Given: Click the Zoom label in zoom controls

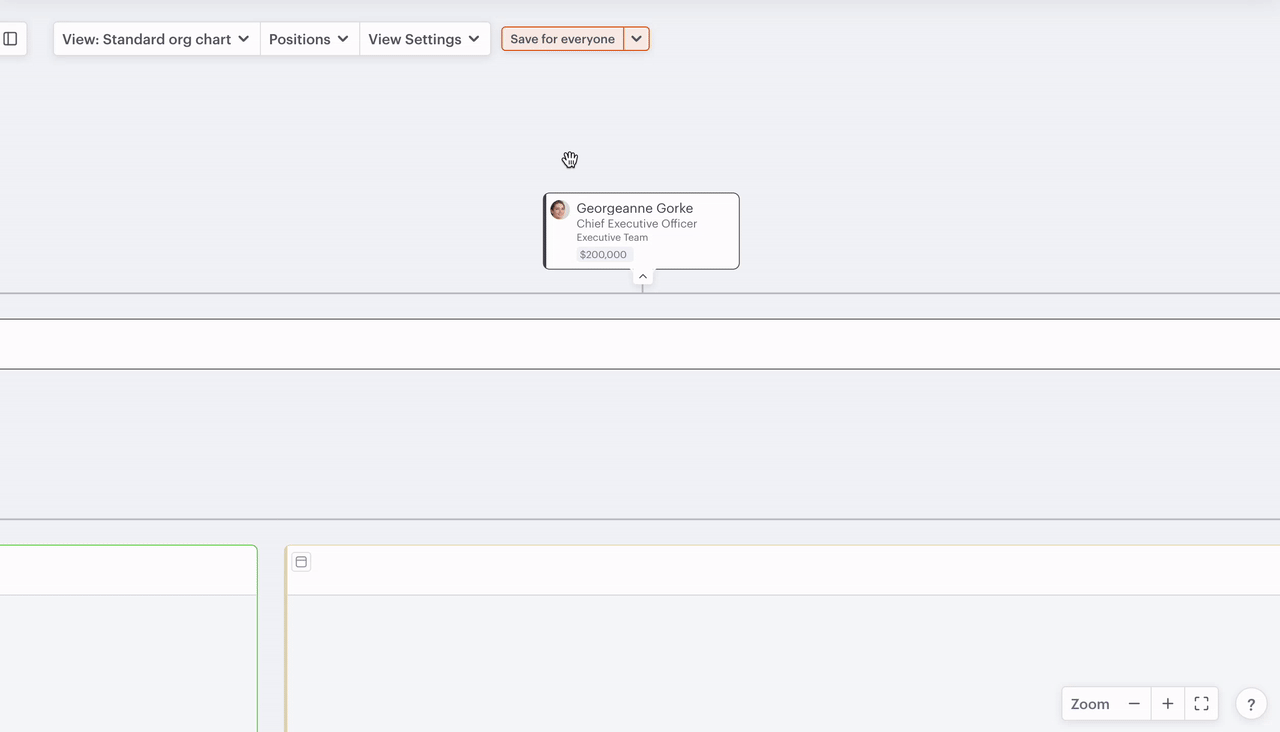Looking at the screenshot, I should 1090,704.
